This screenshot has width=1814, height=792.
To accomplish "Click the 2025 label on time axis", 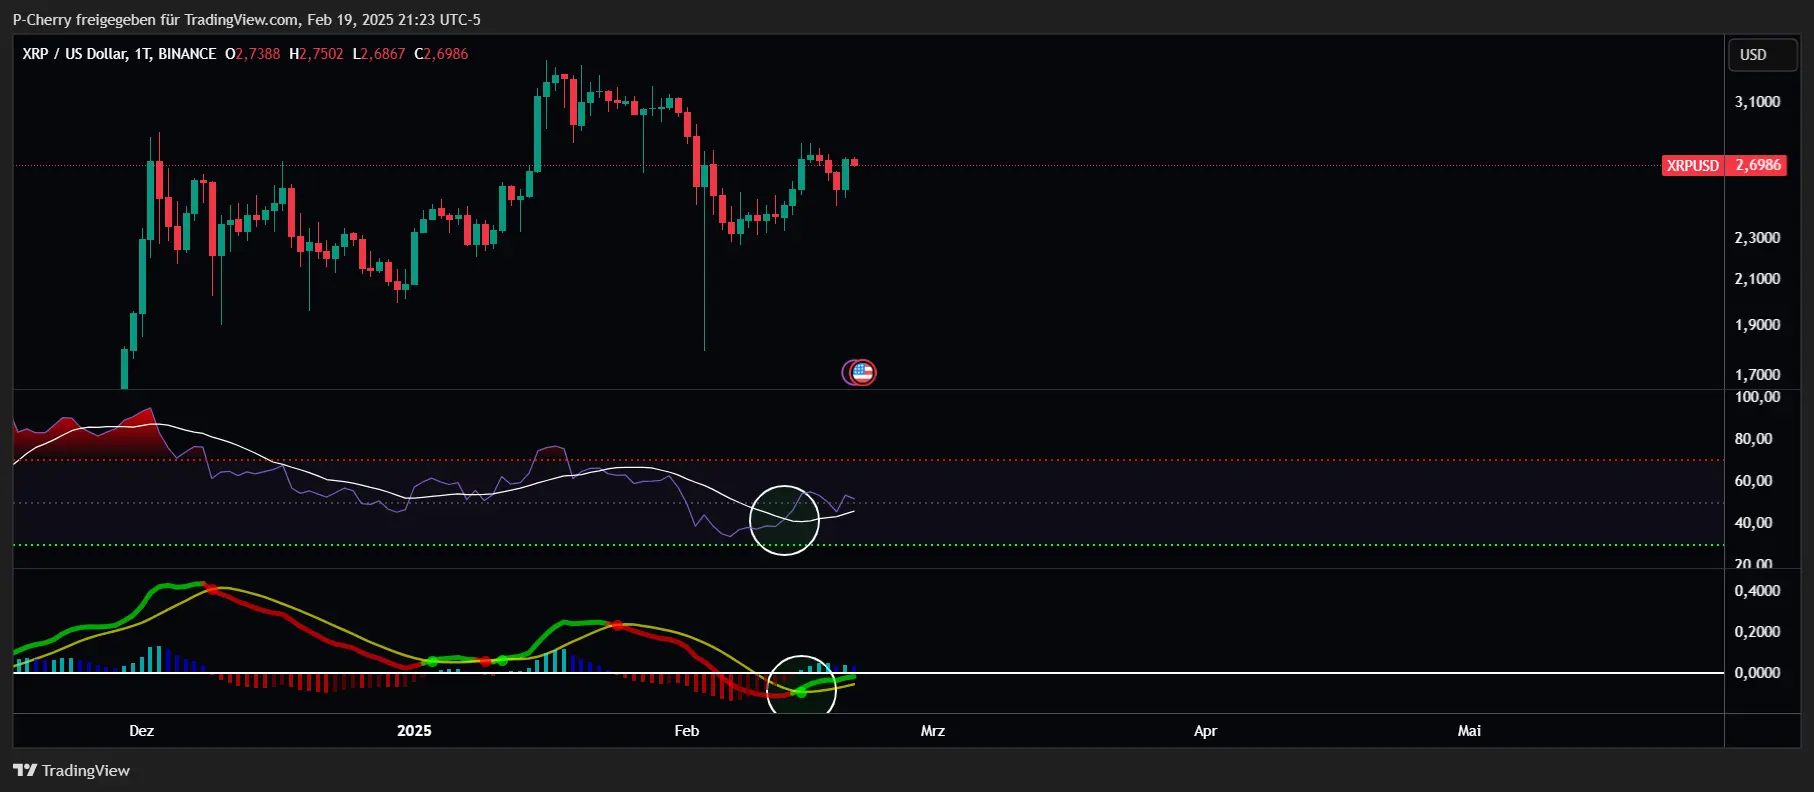I will tap(414, 731).
